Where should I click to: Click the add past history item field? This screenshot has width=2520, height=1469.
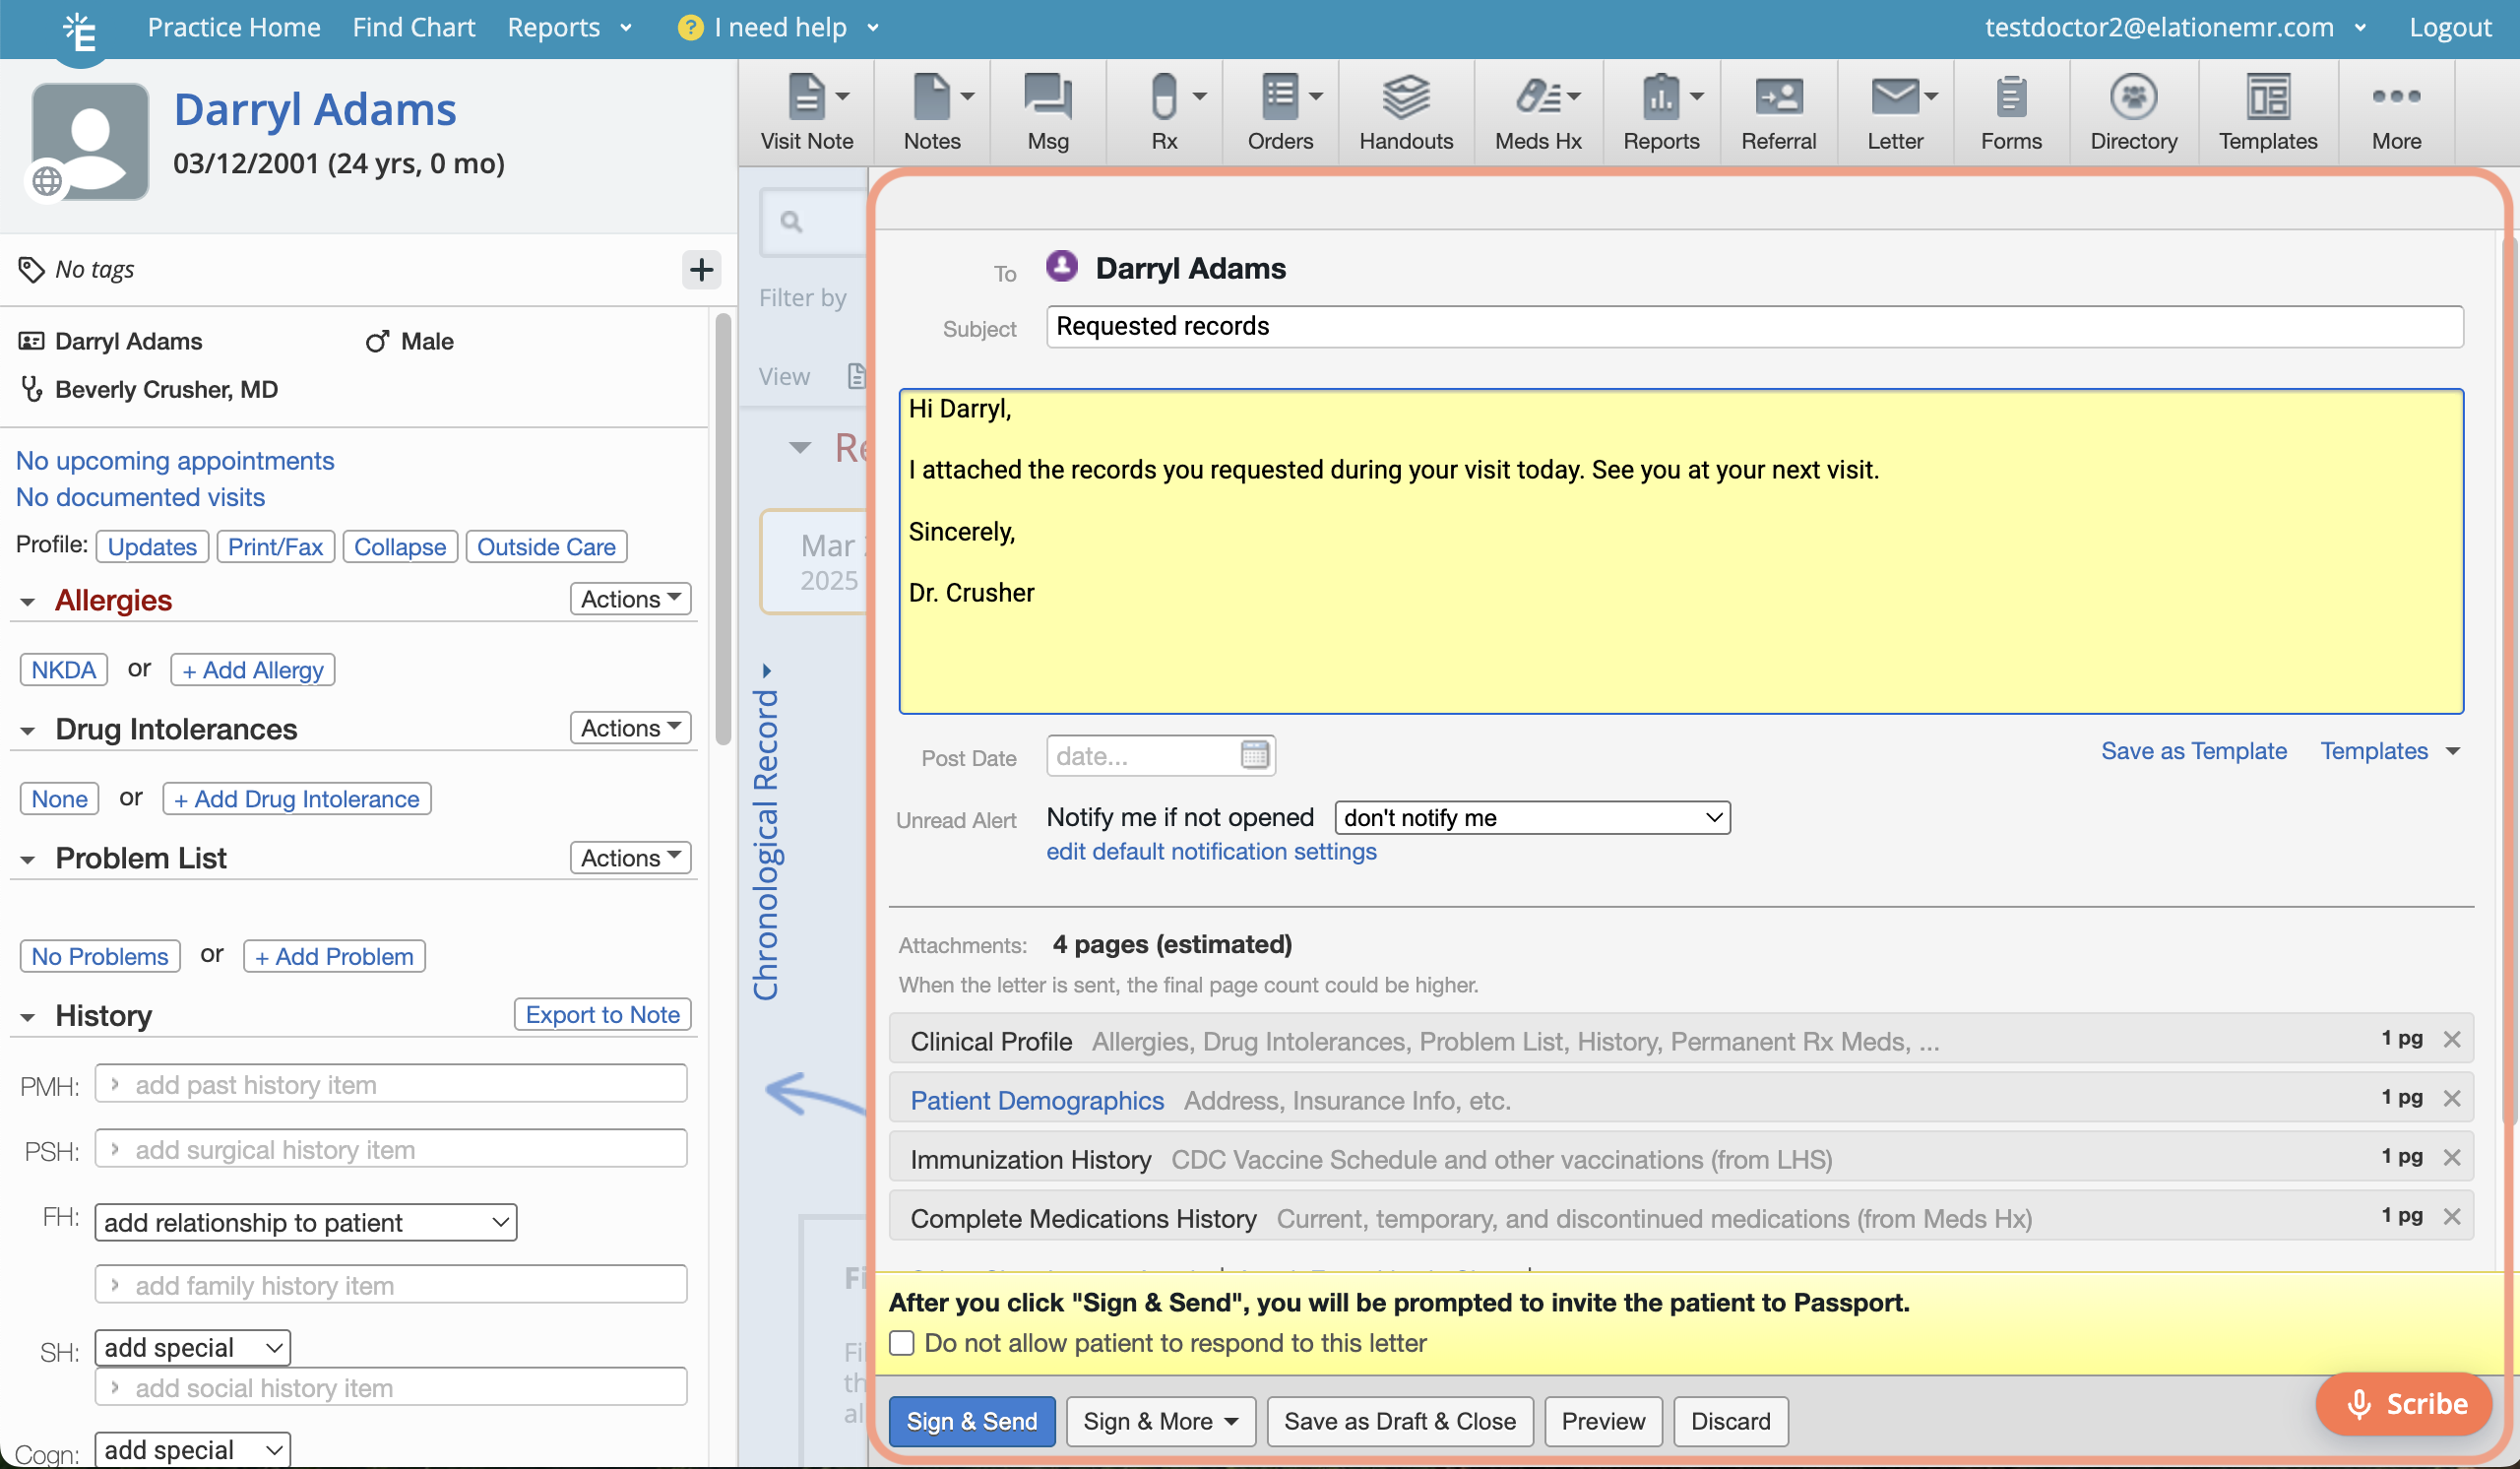[x=391, y=1083]
